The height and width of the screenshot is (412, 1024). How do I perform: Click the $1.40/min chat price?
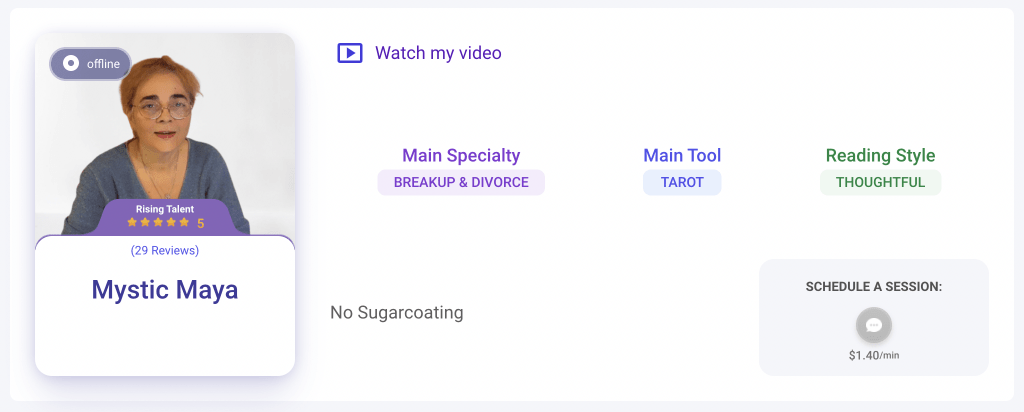coord(874,356)
